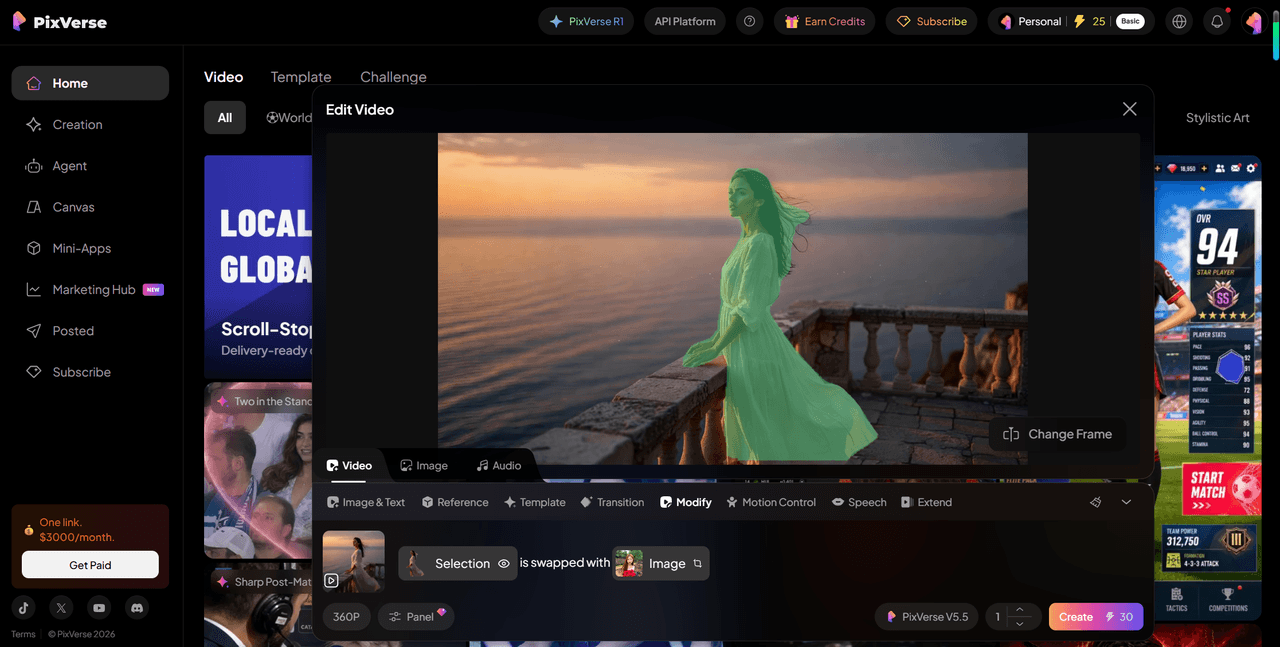The height and width of the screenshot is (647, 1280).
Task: Select the Reference mode
Action: tap(455, 502)
